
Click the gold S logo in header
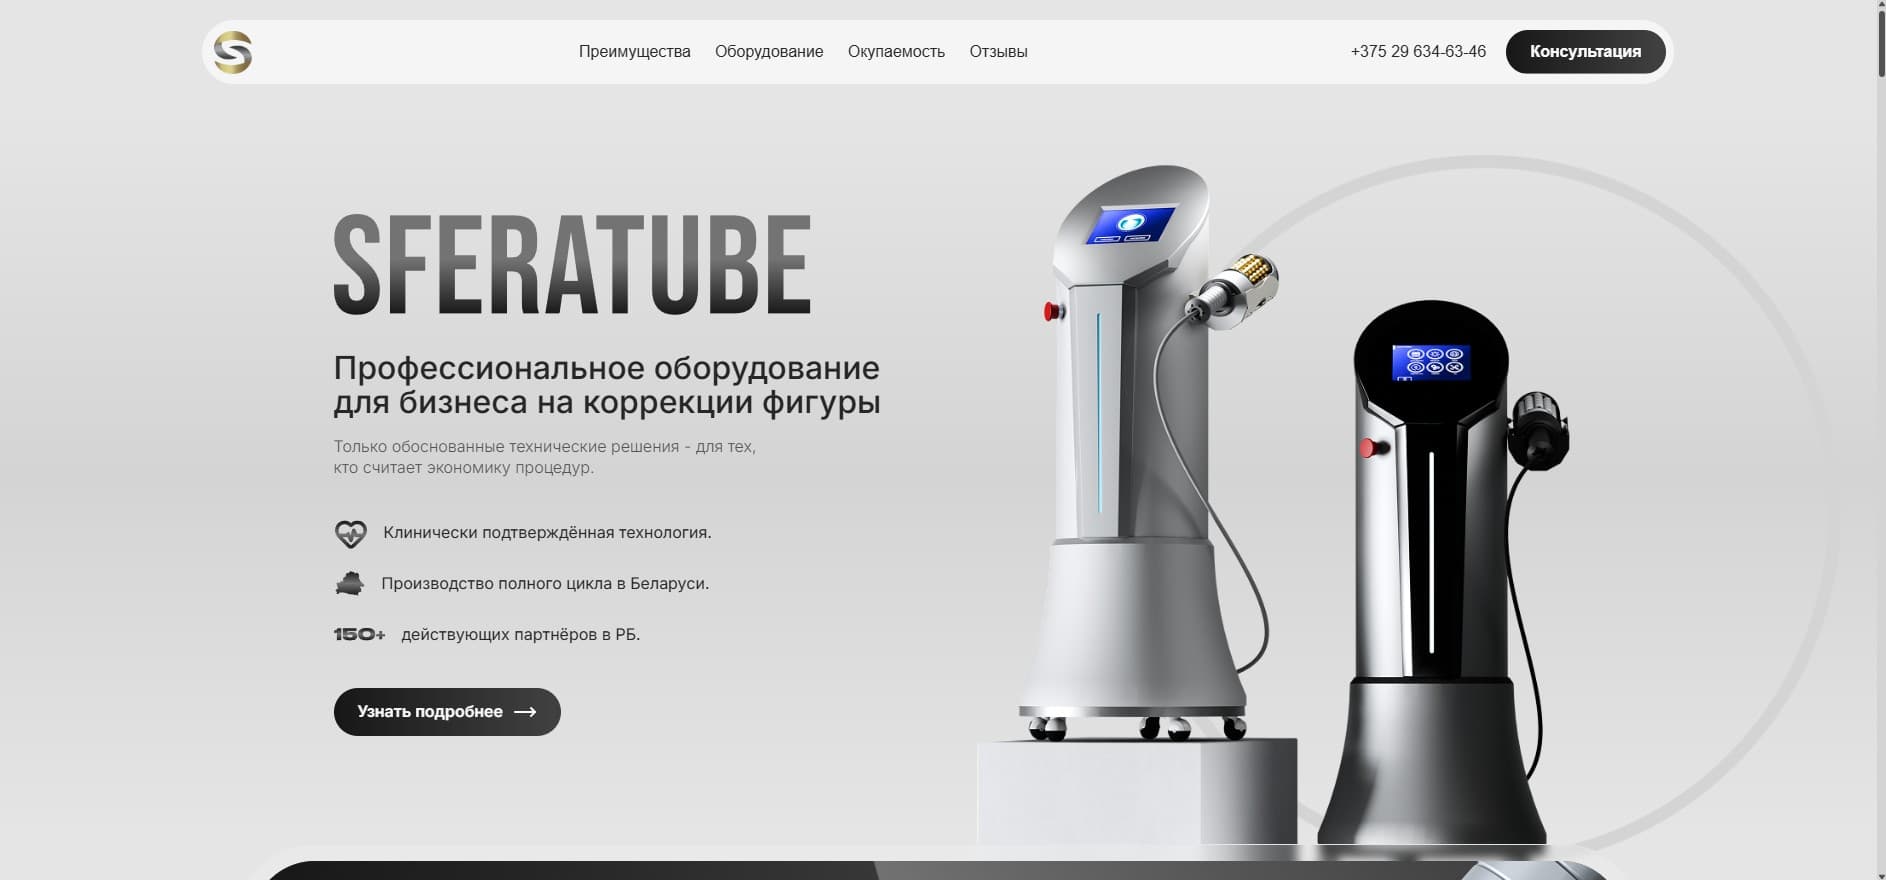(233, 52)
